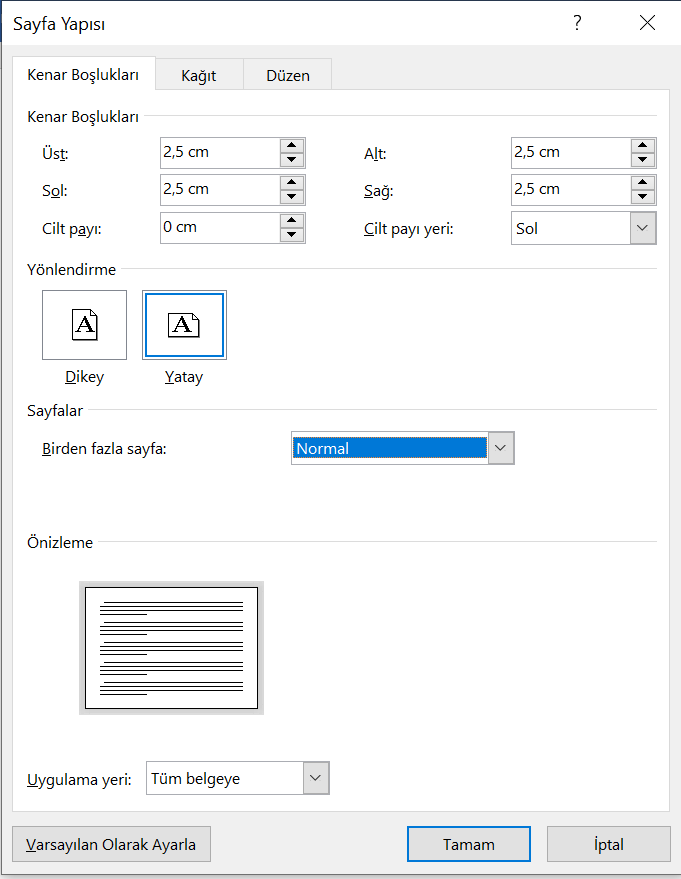
Task: Click Varsayılan Olarak Ayarla to set defaults
Action: (110, 844)
